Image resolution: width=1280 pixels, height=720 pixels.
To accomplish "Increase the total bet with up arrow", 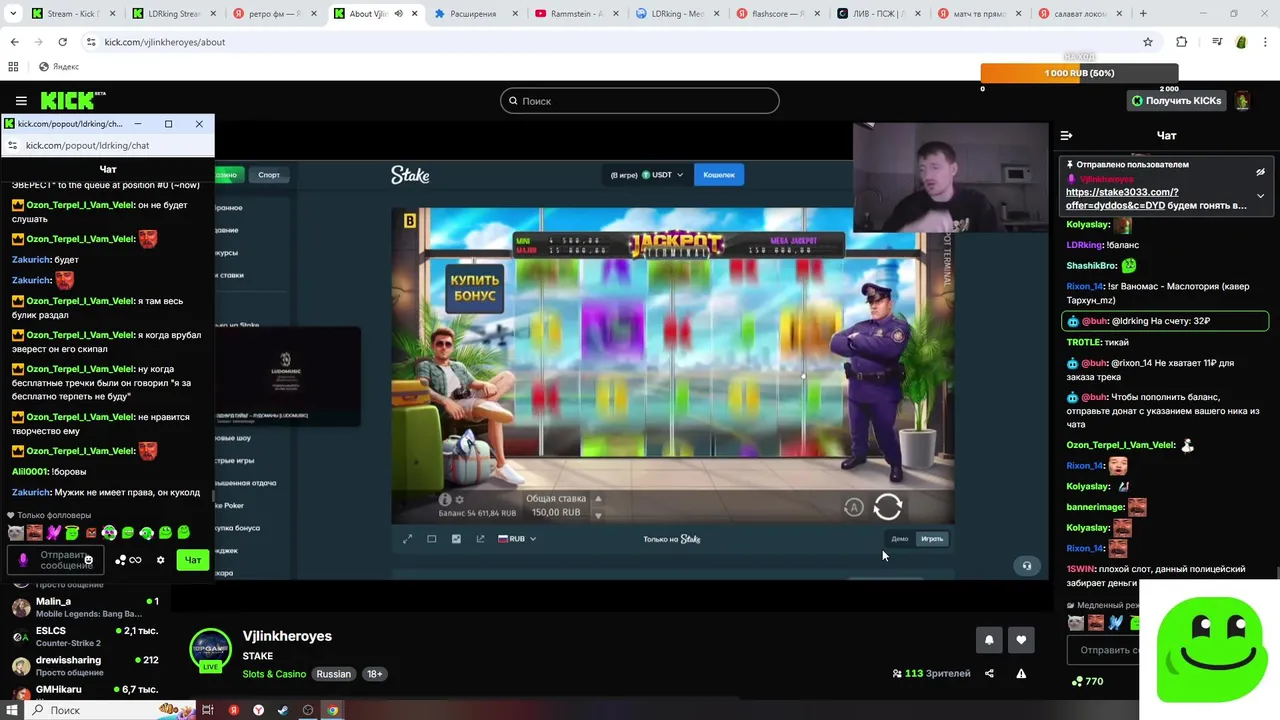I will tap(598, 499).
